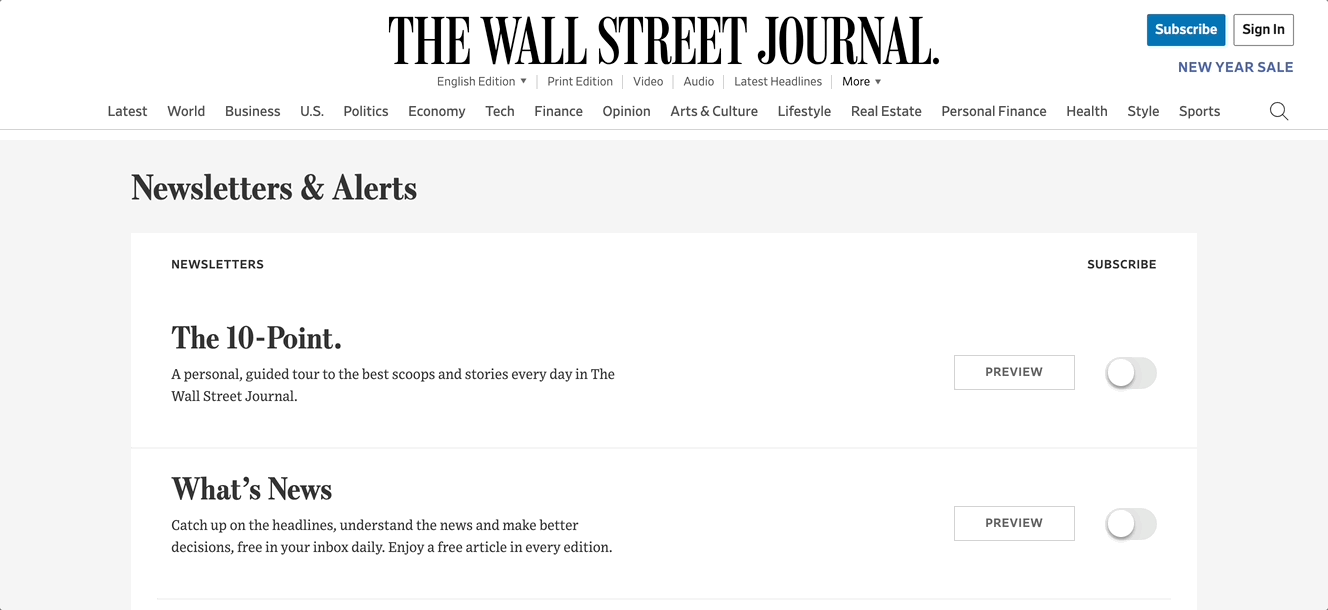This screenshot has width=1328, height=610.
Task: Preview the What's News newsletter
Action: pos(1014,523)
